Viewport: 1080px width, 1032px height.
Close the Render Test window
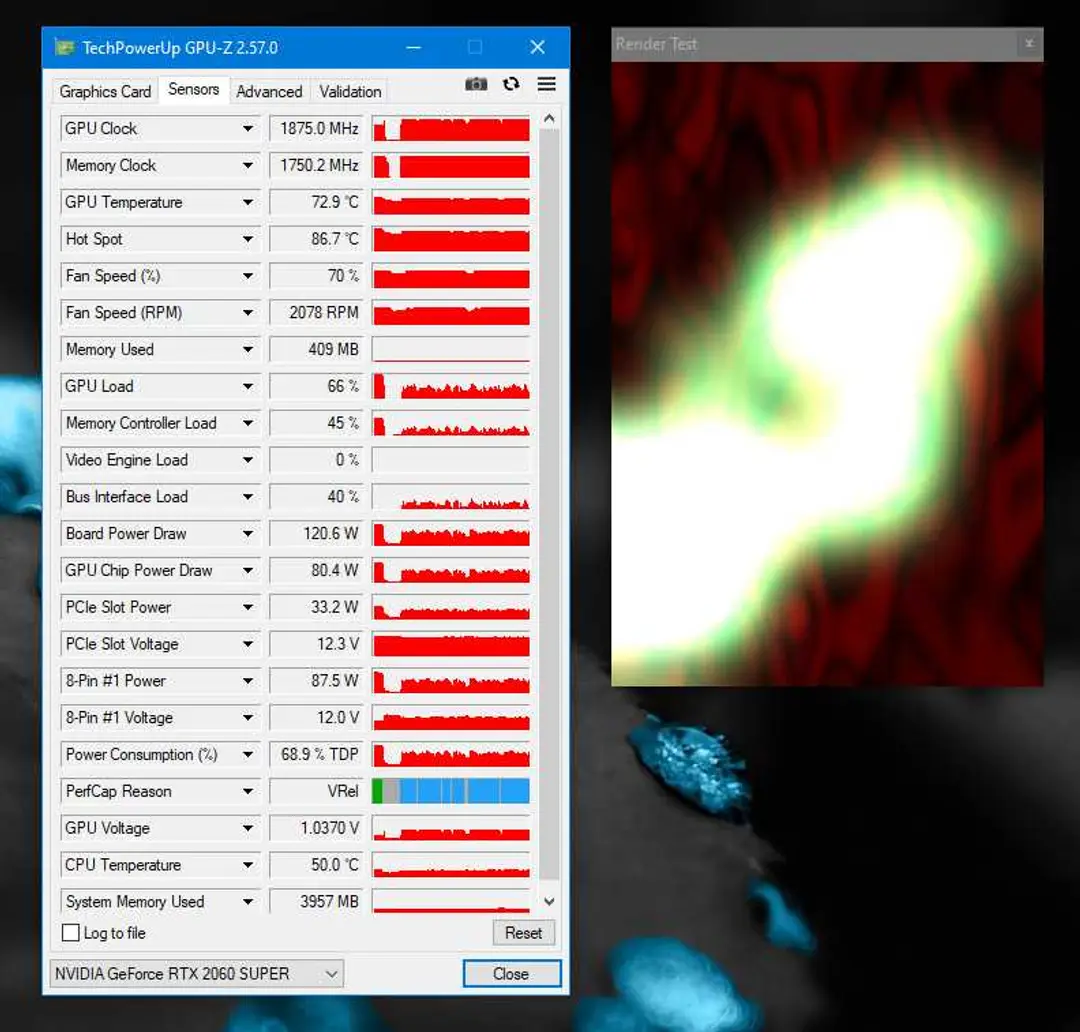(x=1029, y=43)
